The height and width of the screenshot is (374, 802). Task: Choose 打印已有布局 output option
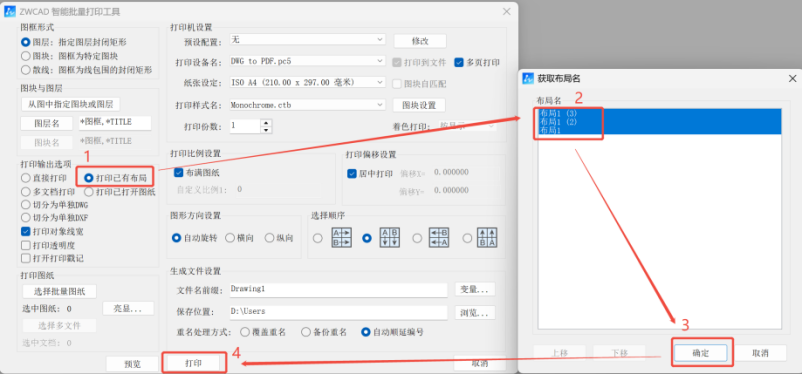88,178
